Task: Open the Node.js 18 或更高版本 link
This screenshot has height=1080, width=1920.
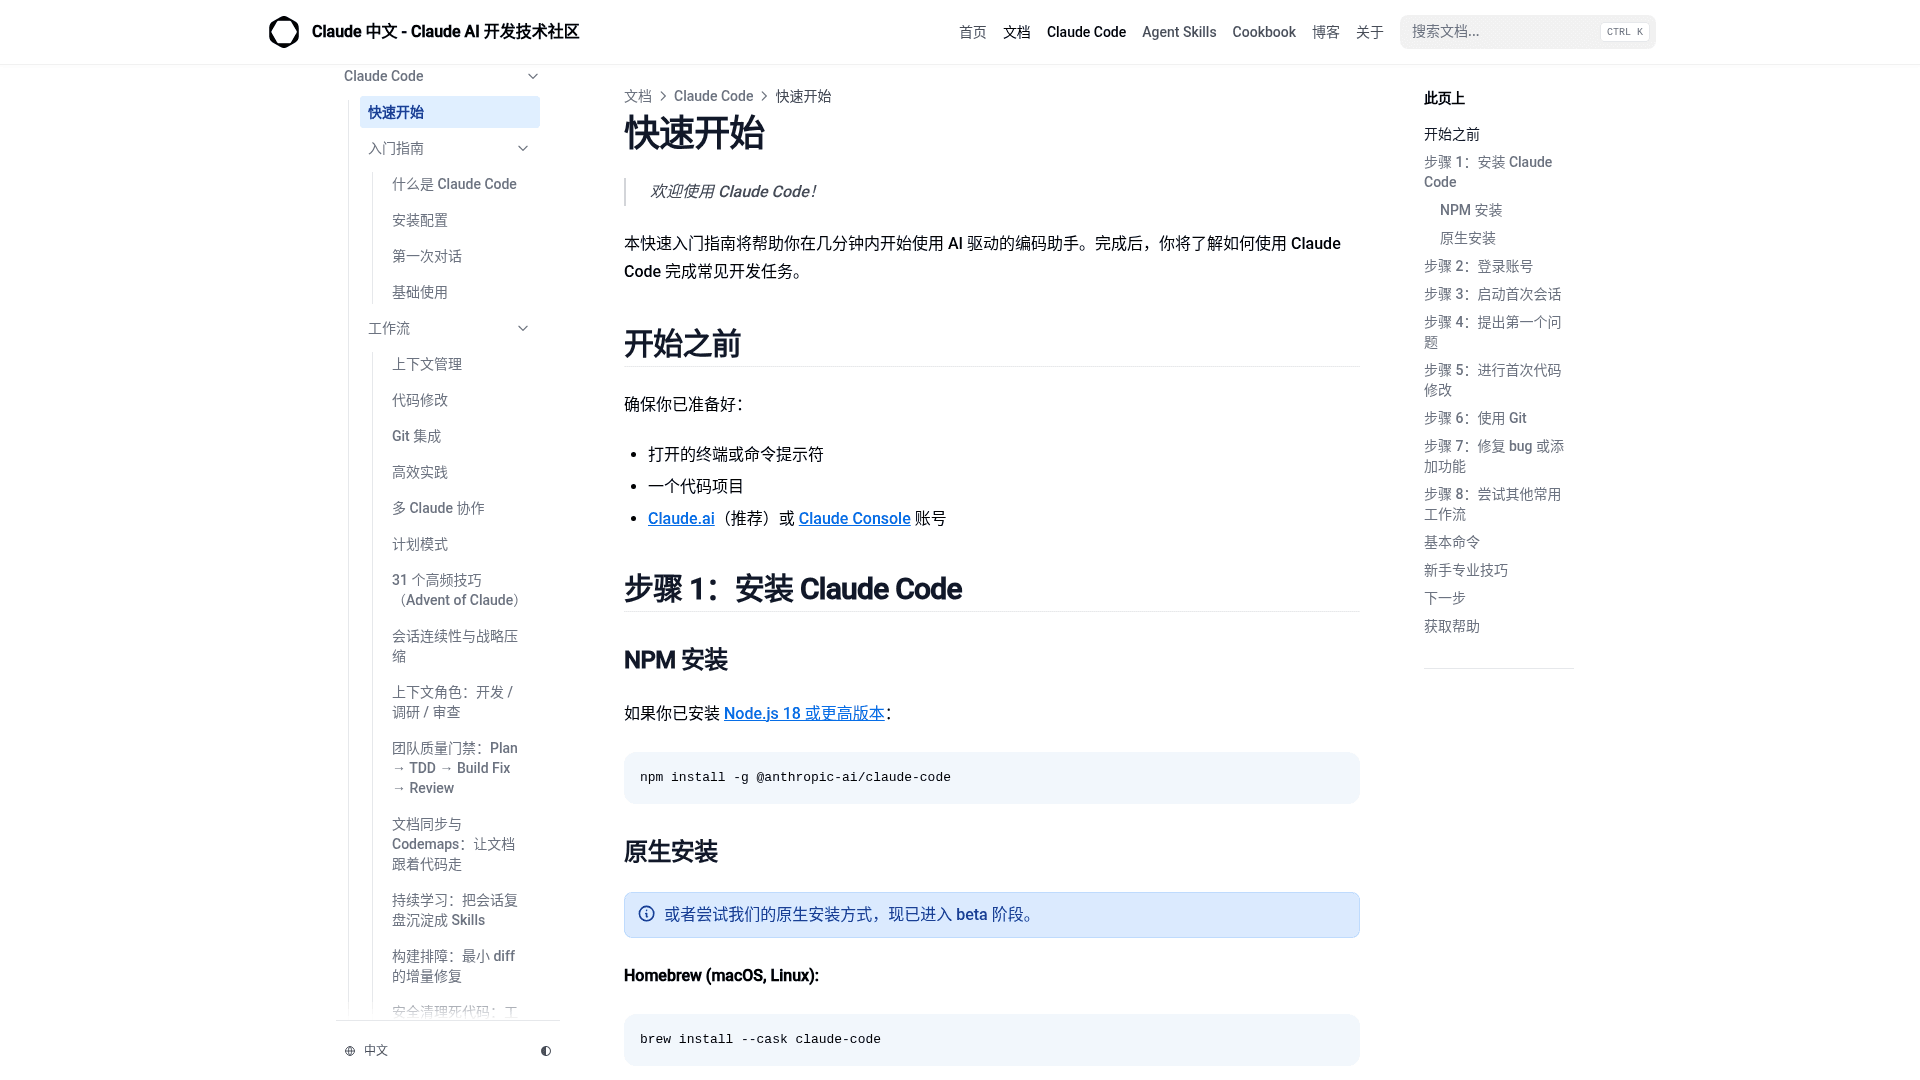Action: point(804,713)
